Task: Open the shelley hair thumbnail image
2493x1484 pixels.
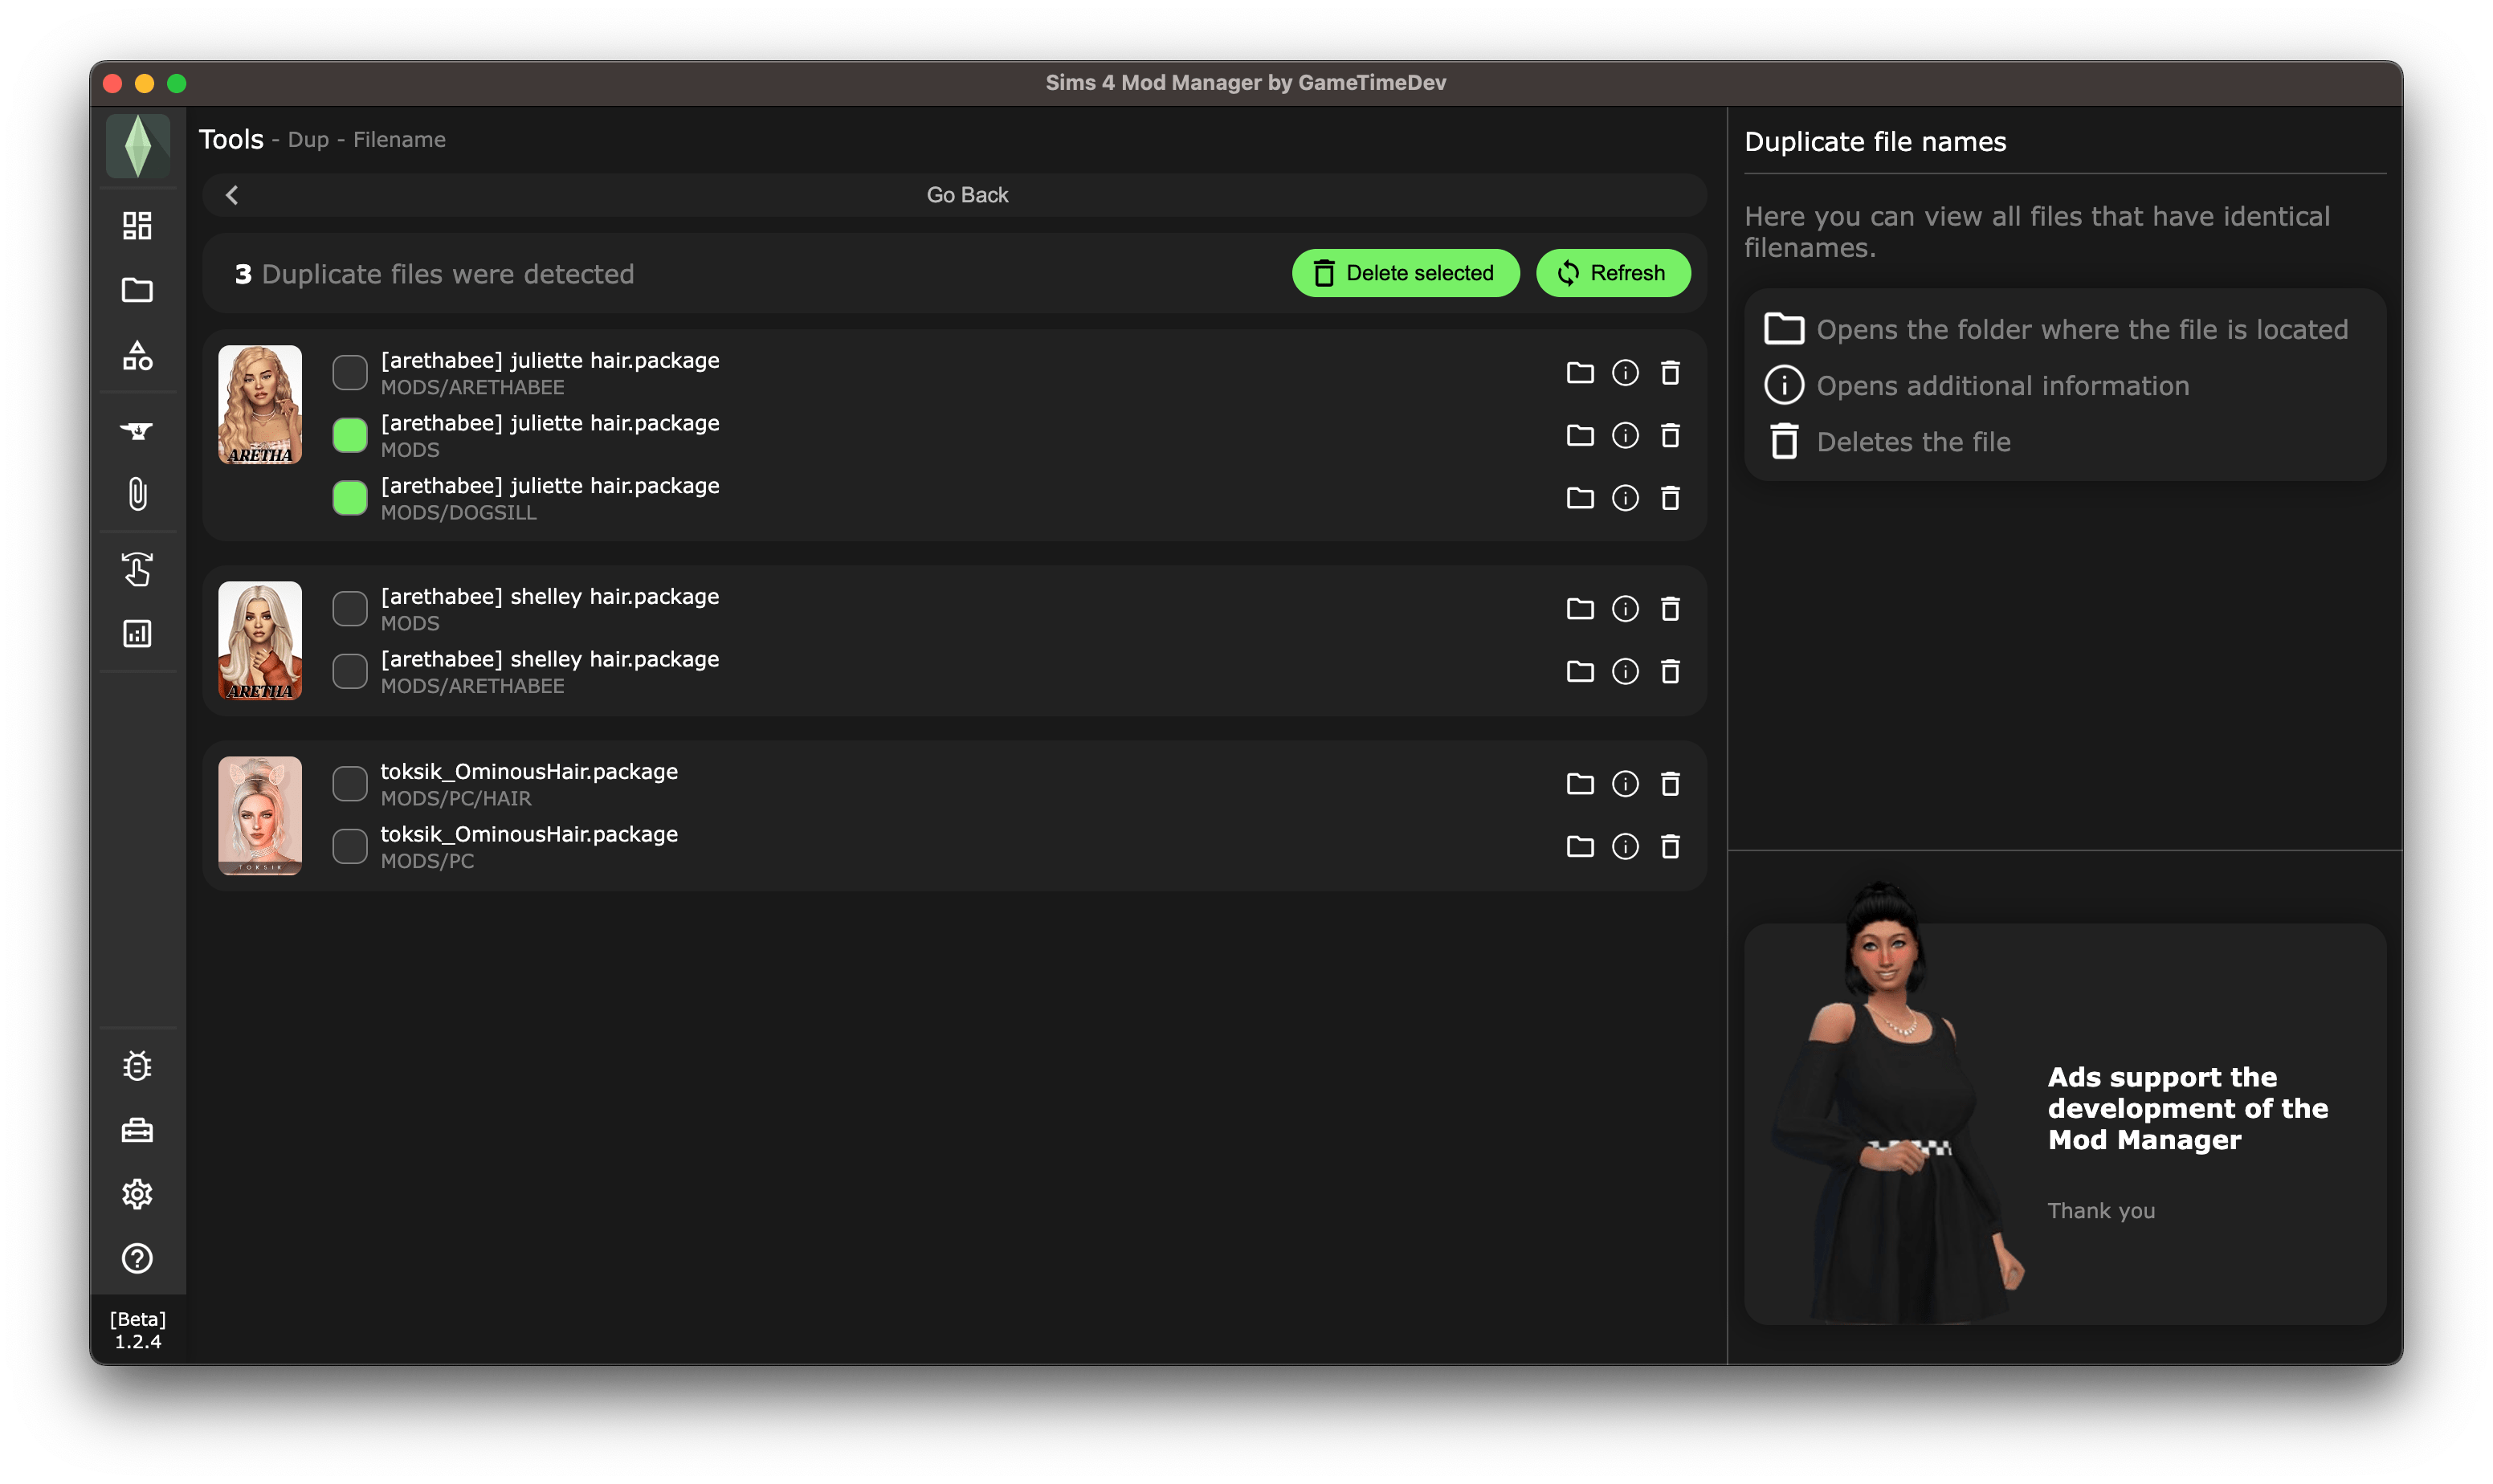Action: (x=260, y=641)
